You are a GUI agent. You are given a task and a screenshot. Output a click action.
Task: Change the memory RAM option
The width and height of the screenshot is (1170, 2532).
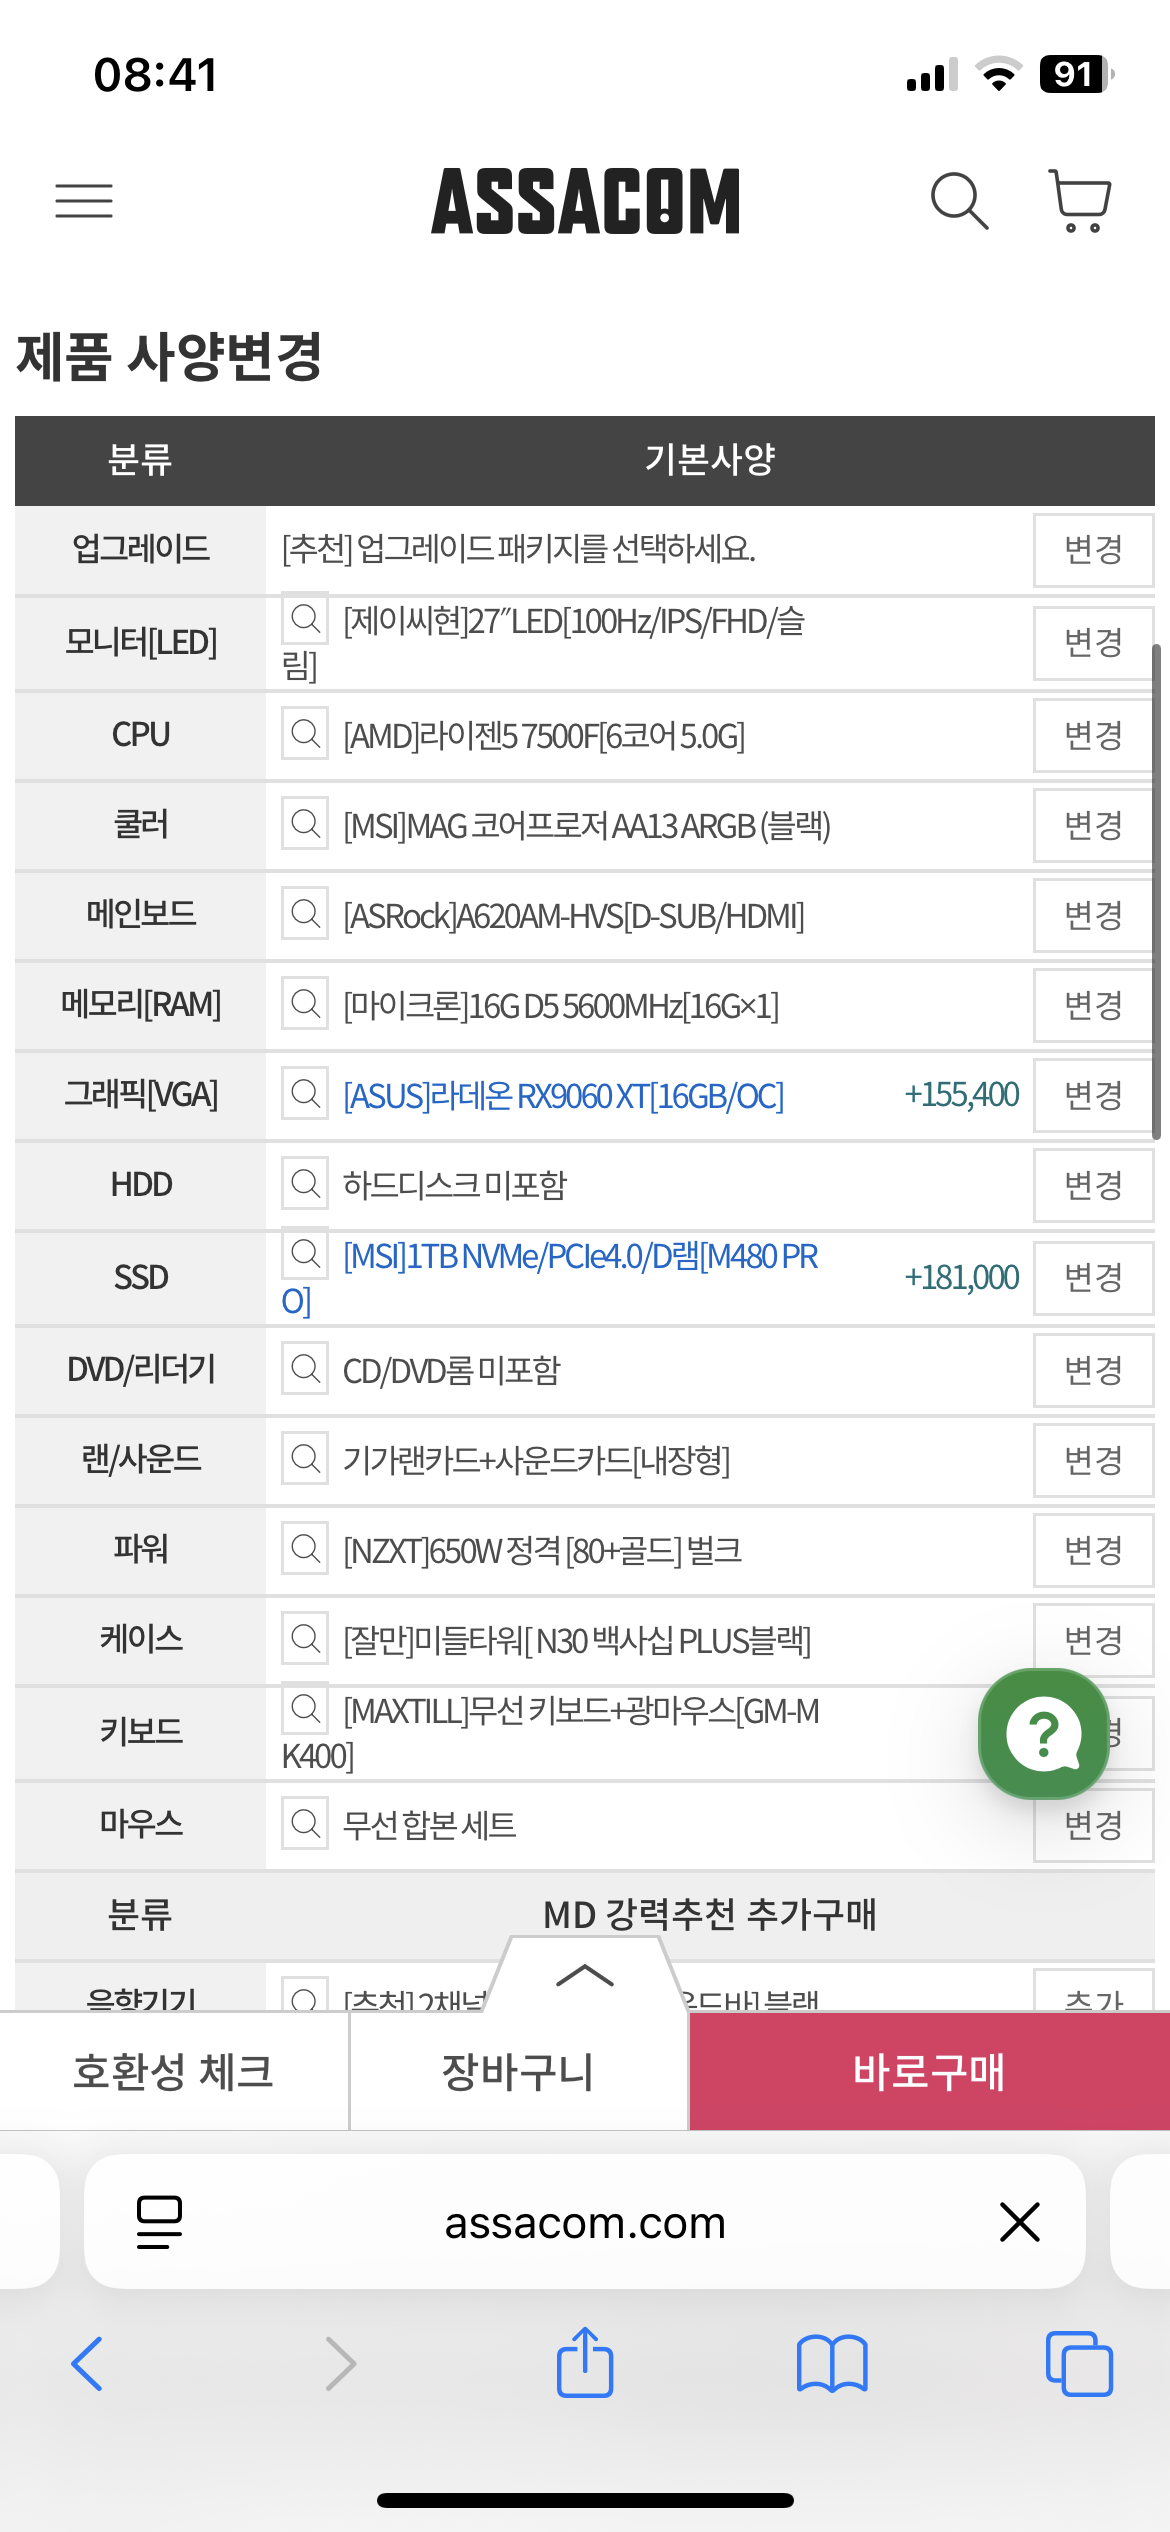pos(1092,1005)
